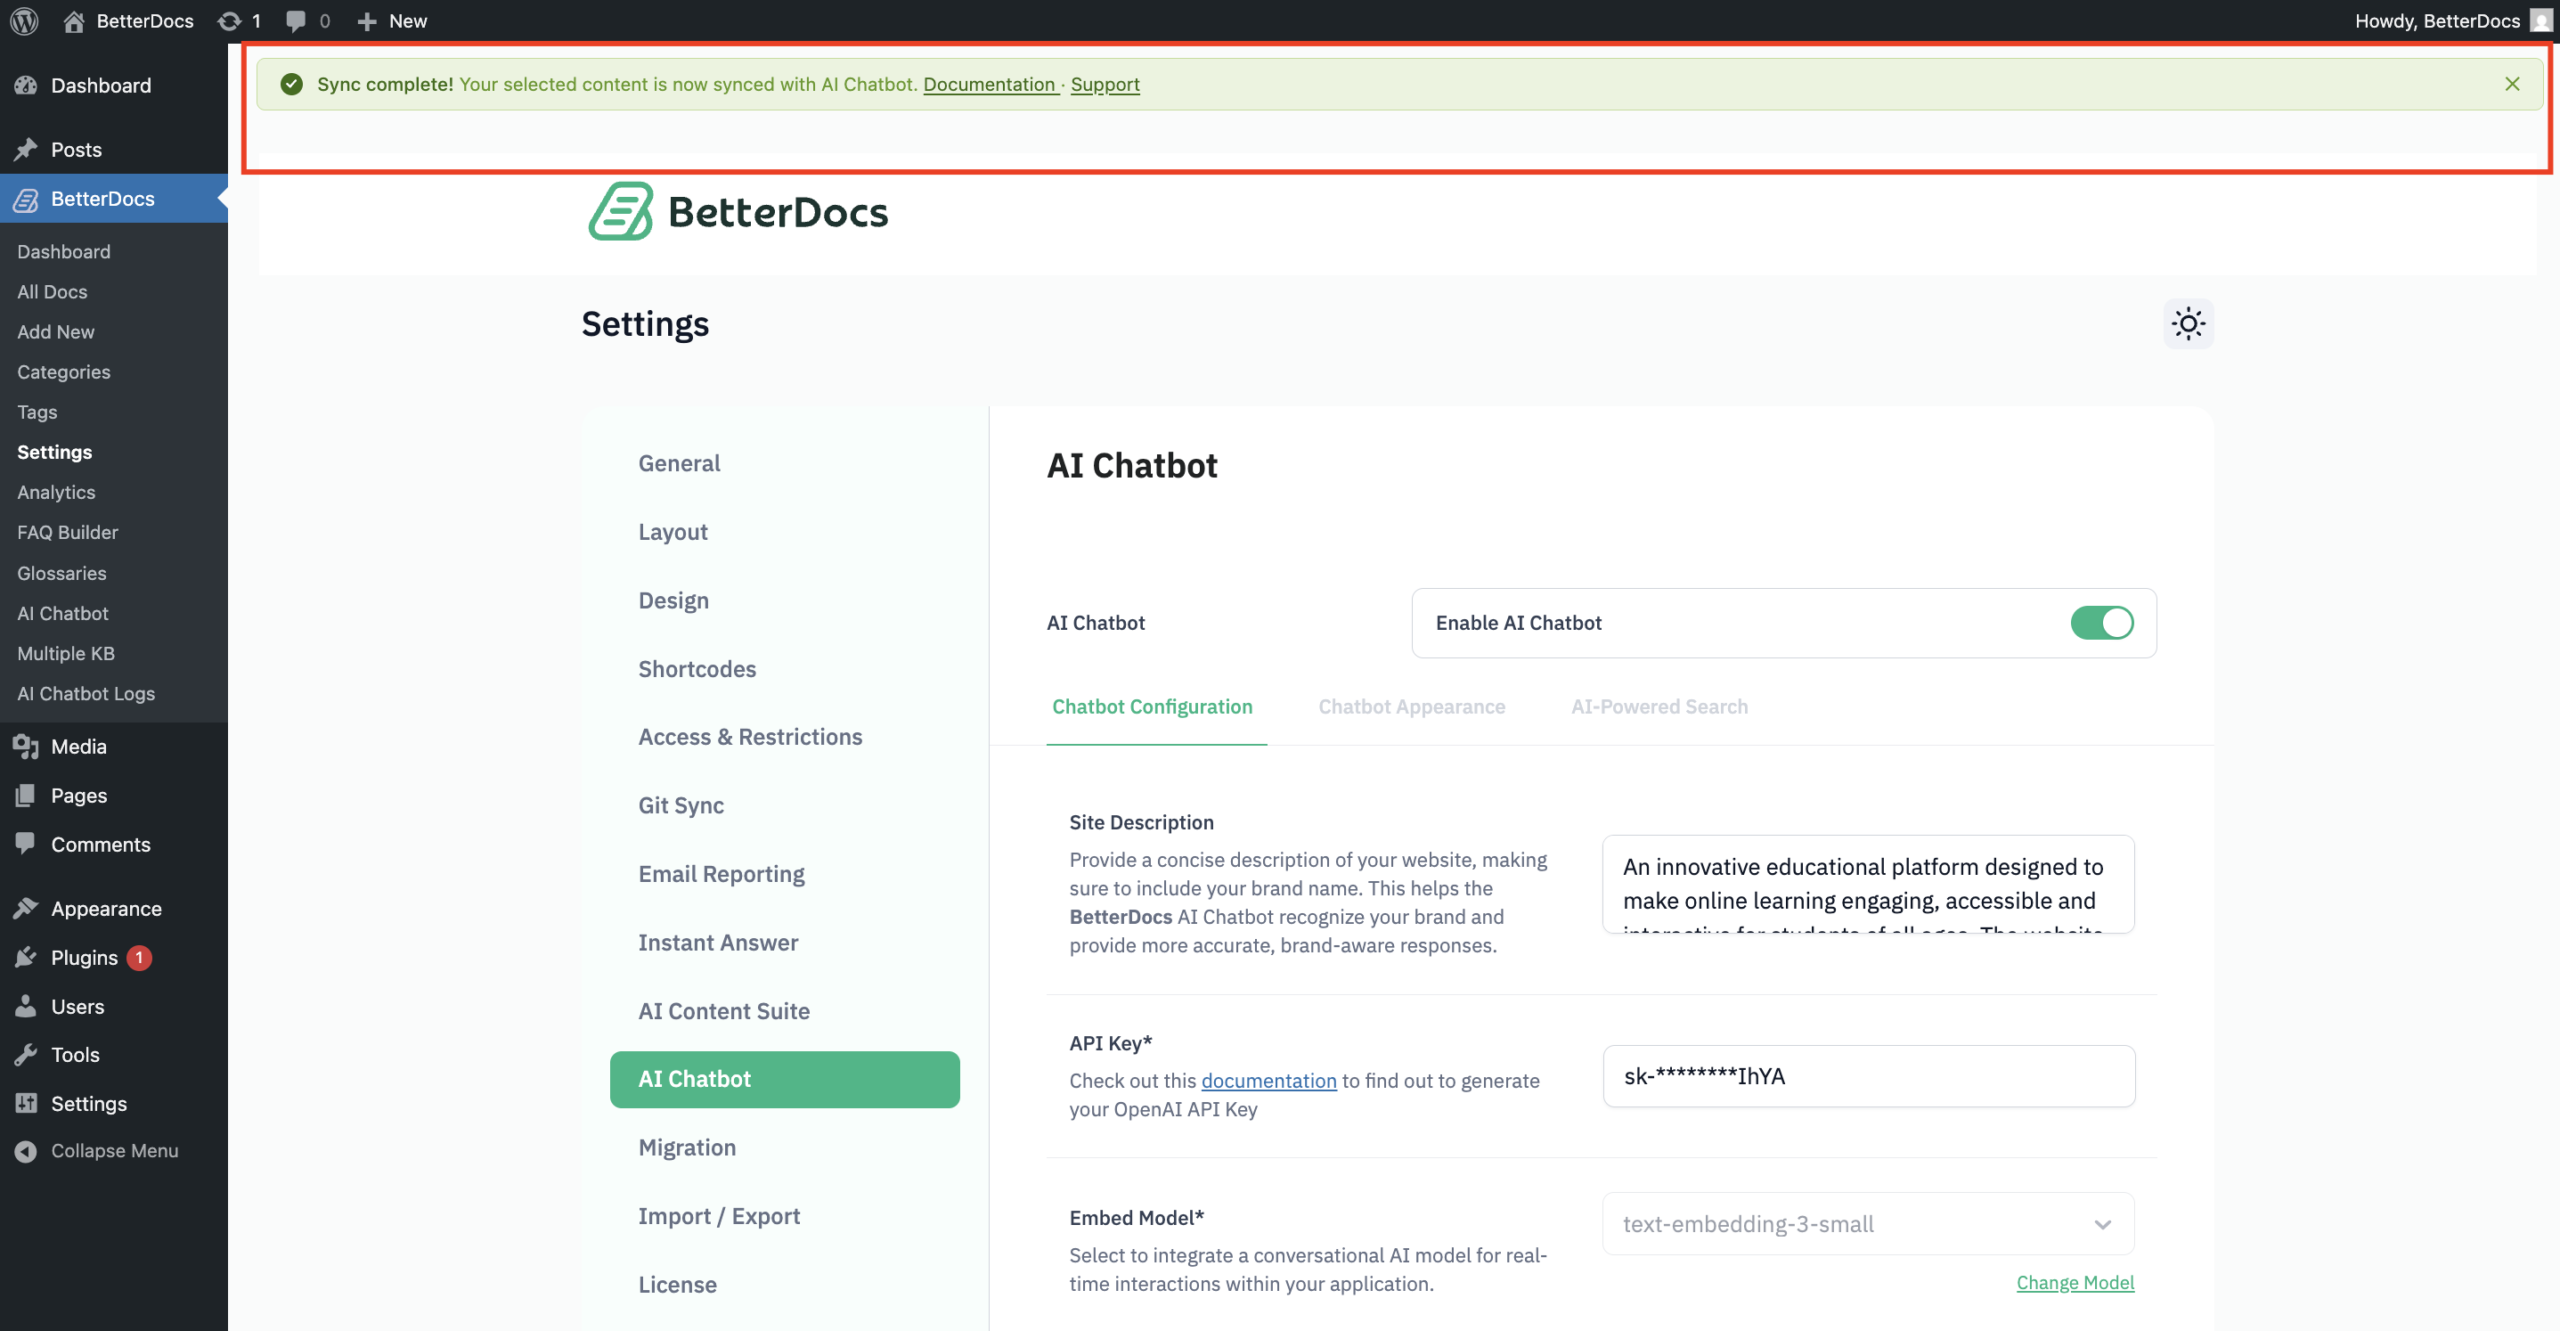Open Multiple KB submenu item

[65, 653]
